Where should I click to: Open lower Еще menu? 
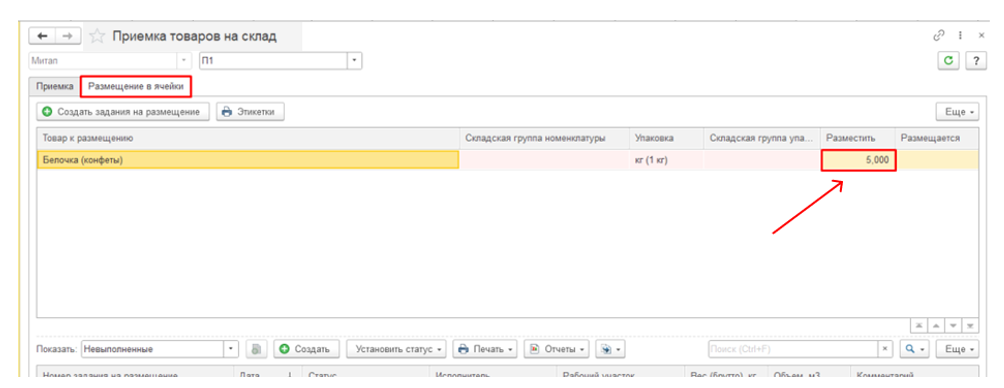pyautogui.click(x=957, y=350)
